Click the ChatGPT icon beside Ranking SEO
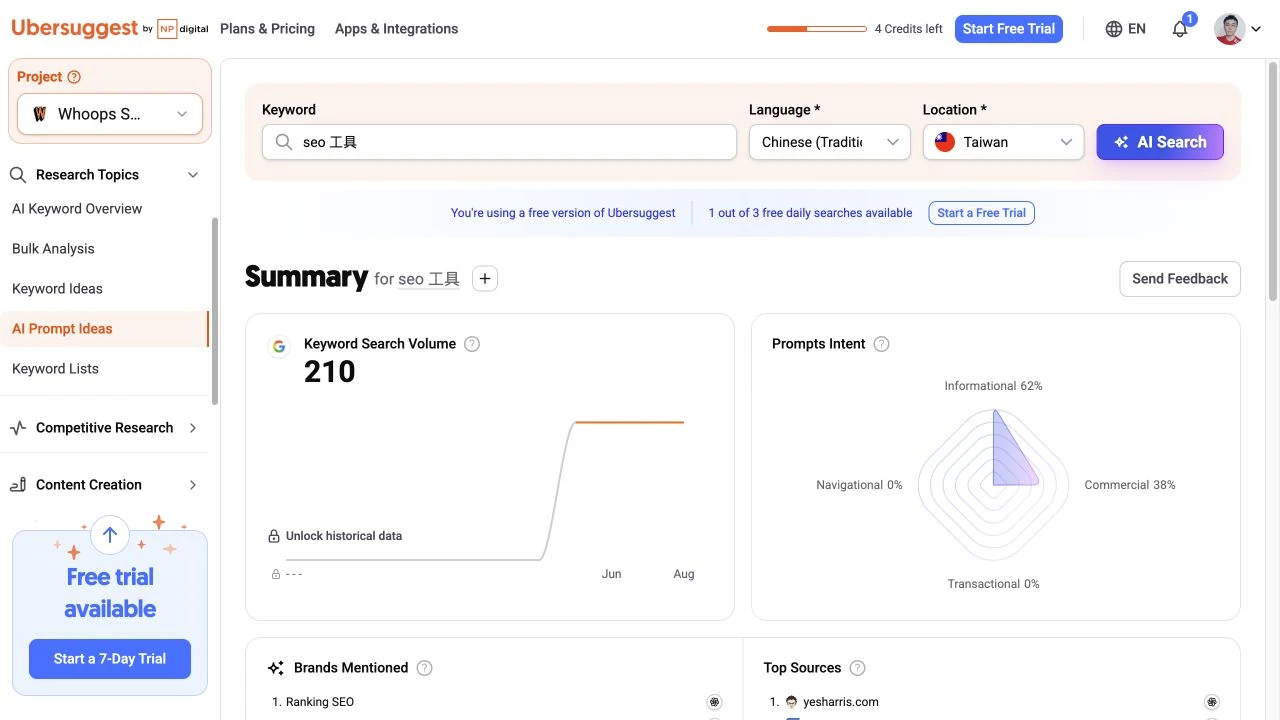This screenshot has height=720, width=1280. point(714,702)
